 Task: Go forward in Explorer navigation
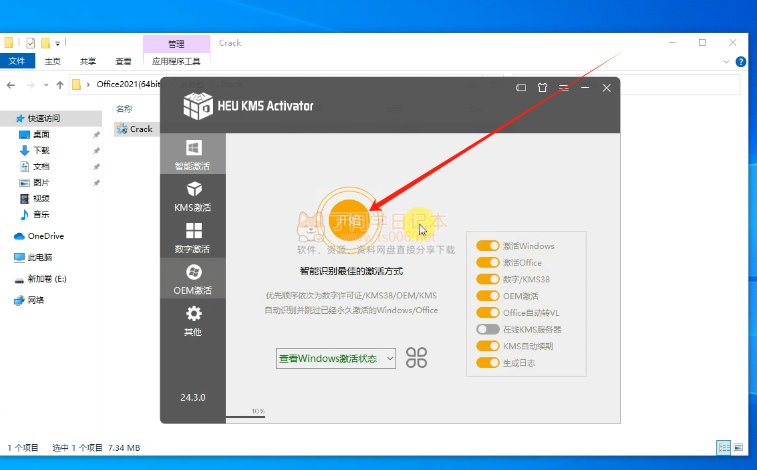[30, 85]
